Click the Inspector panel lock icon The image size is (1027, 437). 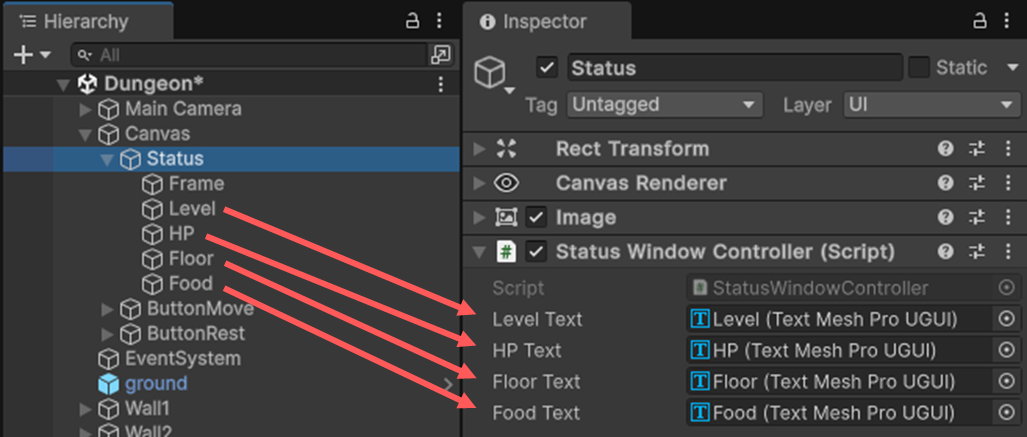click(x=980, y=21)
